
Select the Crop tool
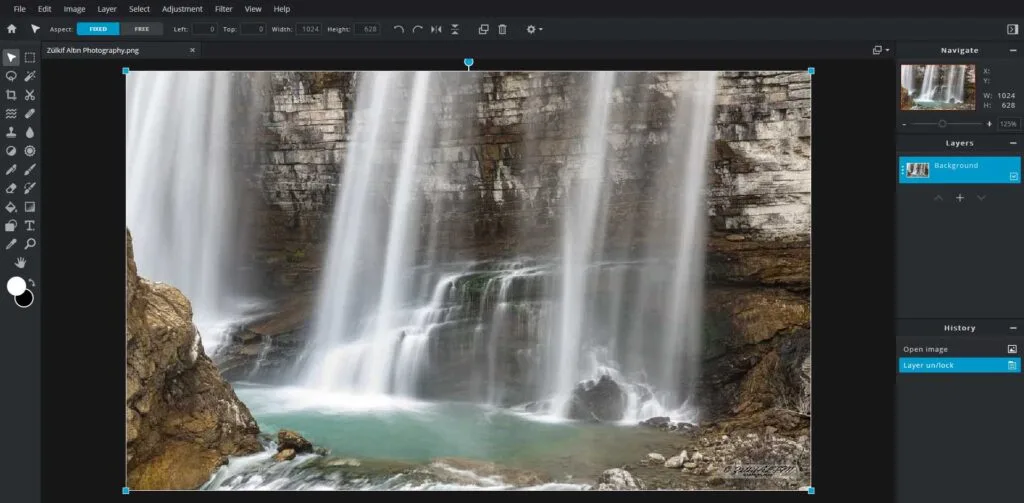tap(11, 95)
